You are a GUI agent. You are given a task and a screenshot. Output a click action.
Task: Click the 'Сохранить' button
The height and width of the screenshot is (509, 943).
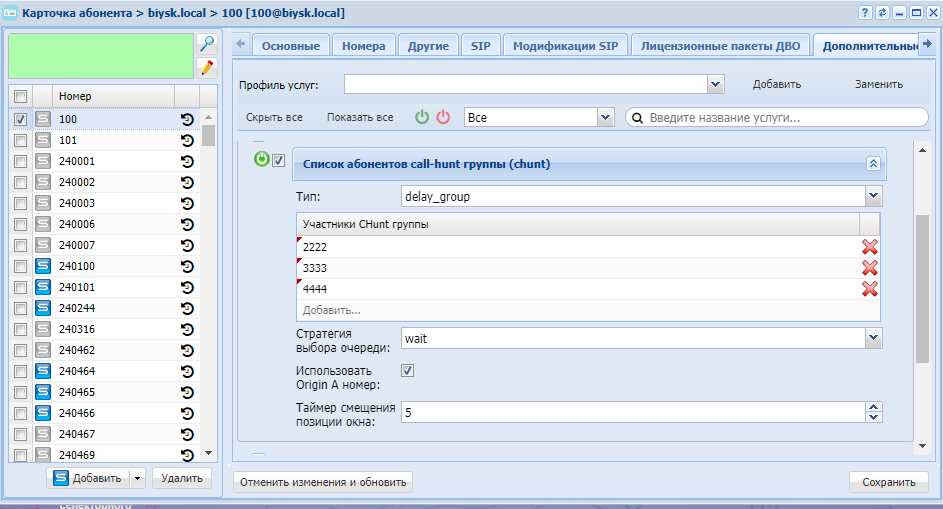point(888,482)
